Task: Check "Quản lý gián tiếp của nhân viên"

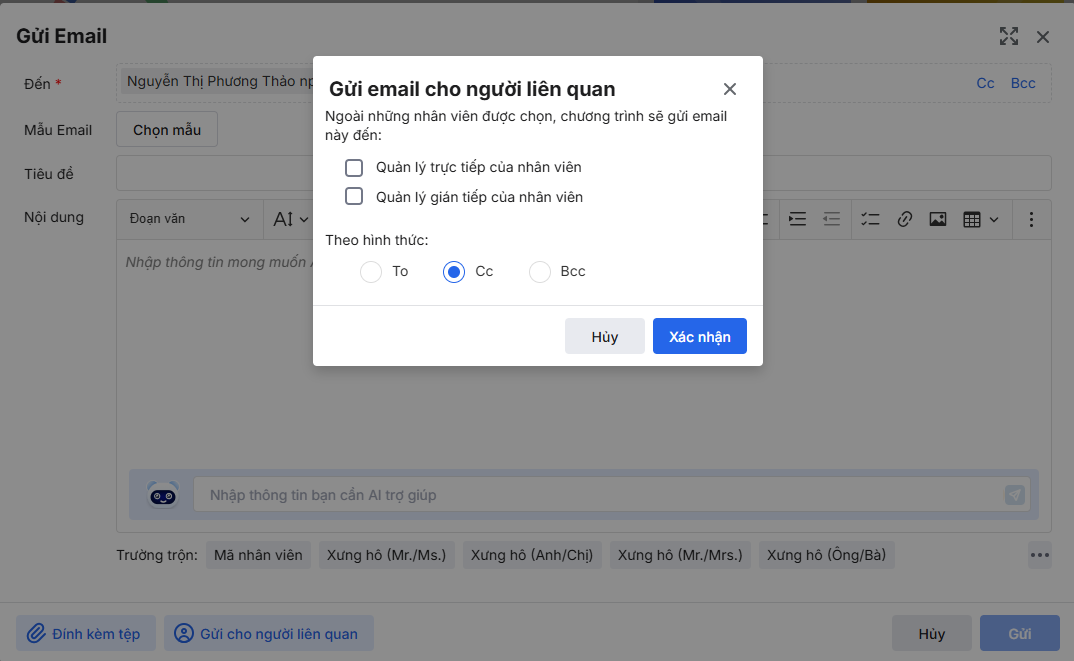Action: [354, 196]
